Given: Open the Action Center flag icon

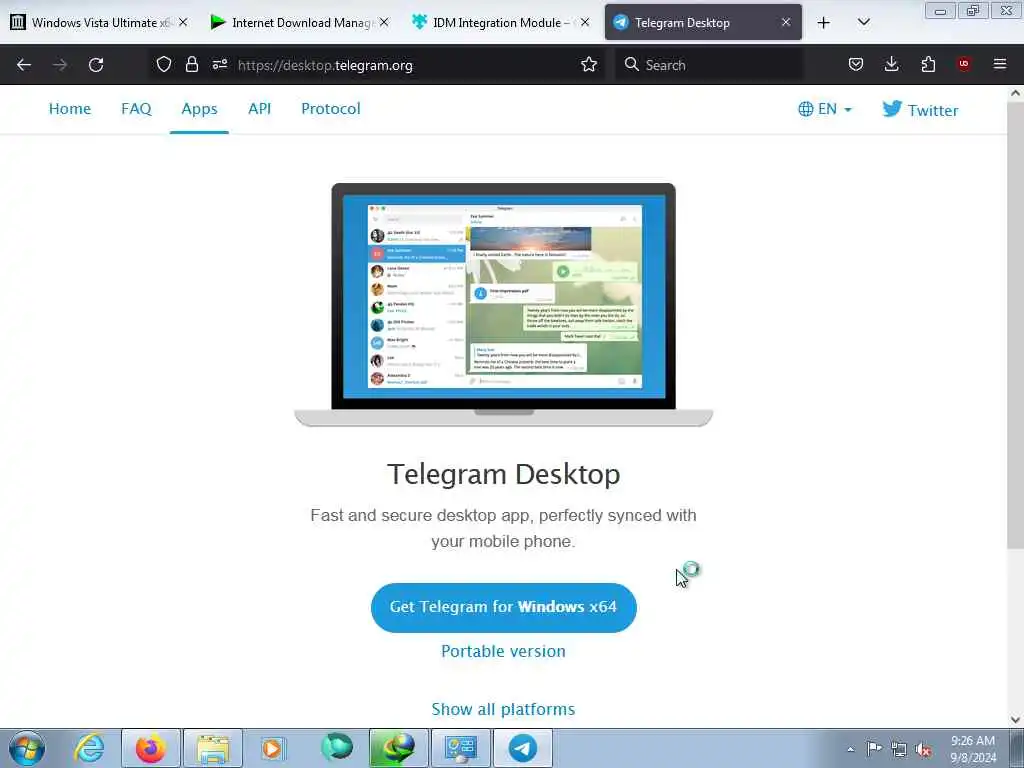Looking at the screenshot, I should tap(874, 748).
